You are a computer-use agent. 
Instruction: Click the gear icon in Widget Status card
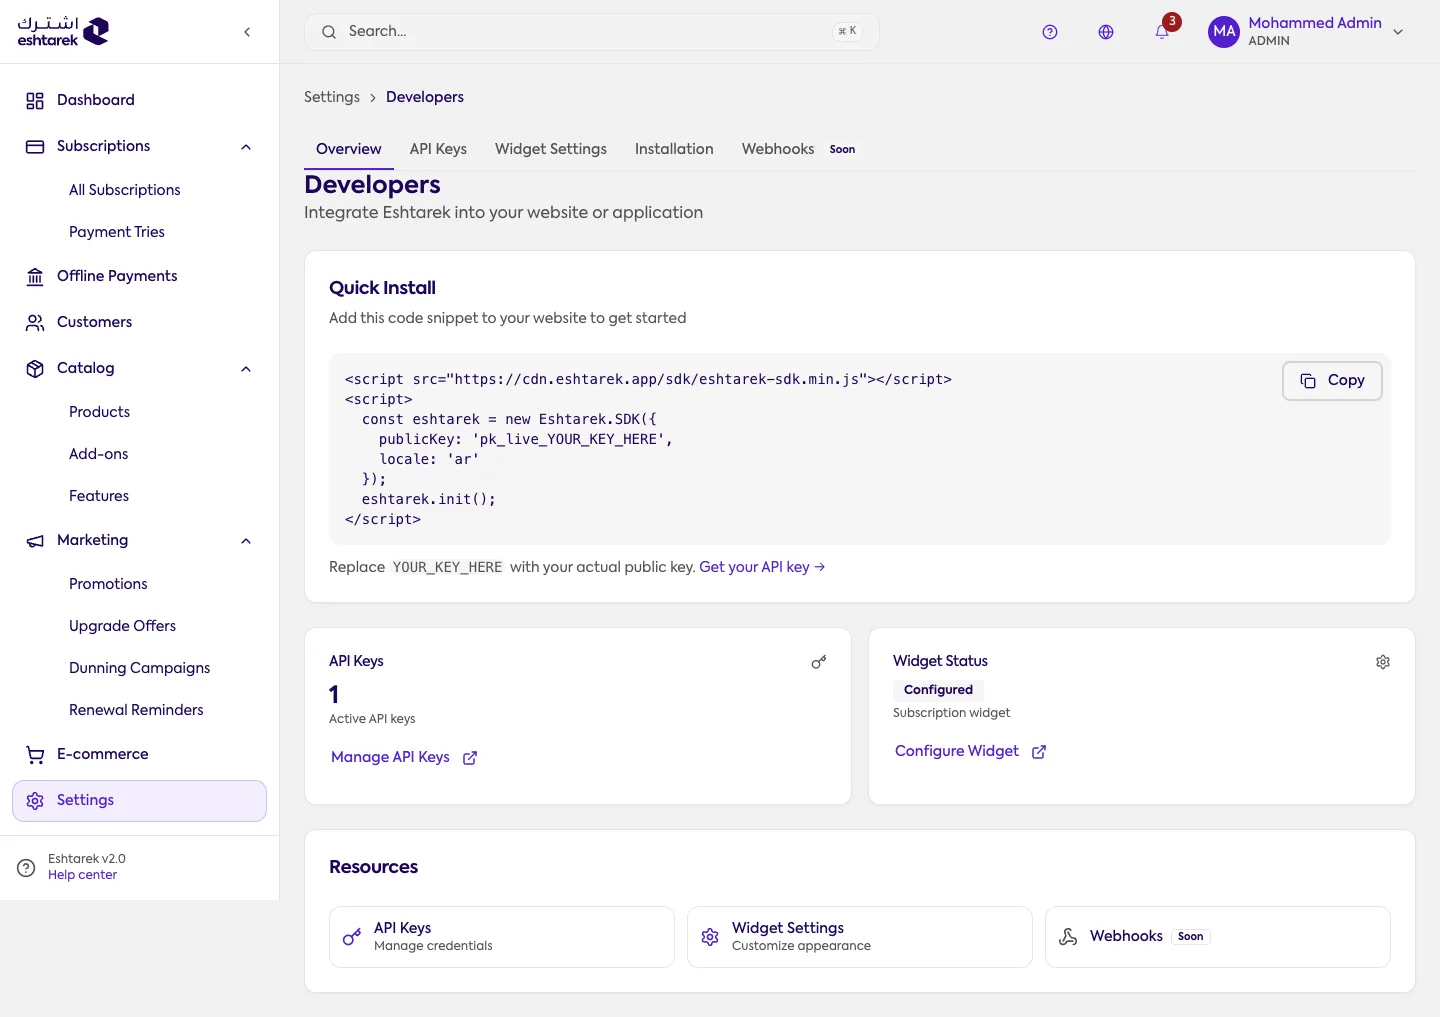1383,662
